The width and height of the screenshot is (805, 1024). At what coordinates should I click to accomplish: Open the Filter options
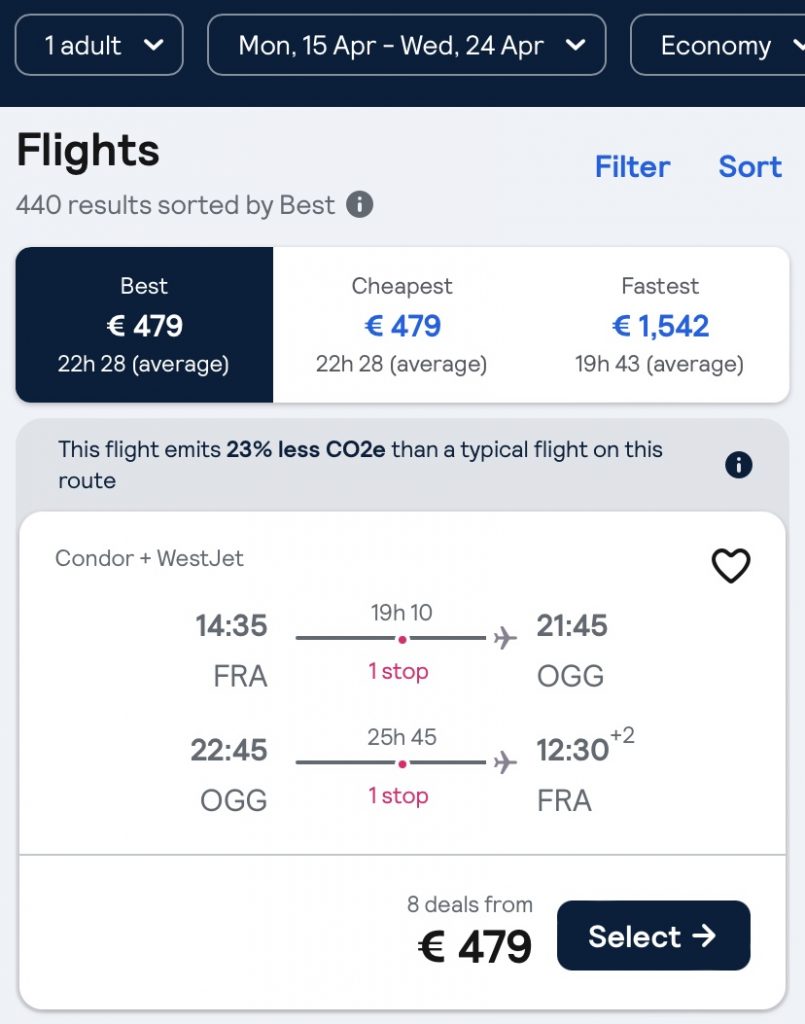coord(632,166)
